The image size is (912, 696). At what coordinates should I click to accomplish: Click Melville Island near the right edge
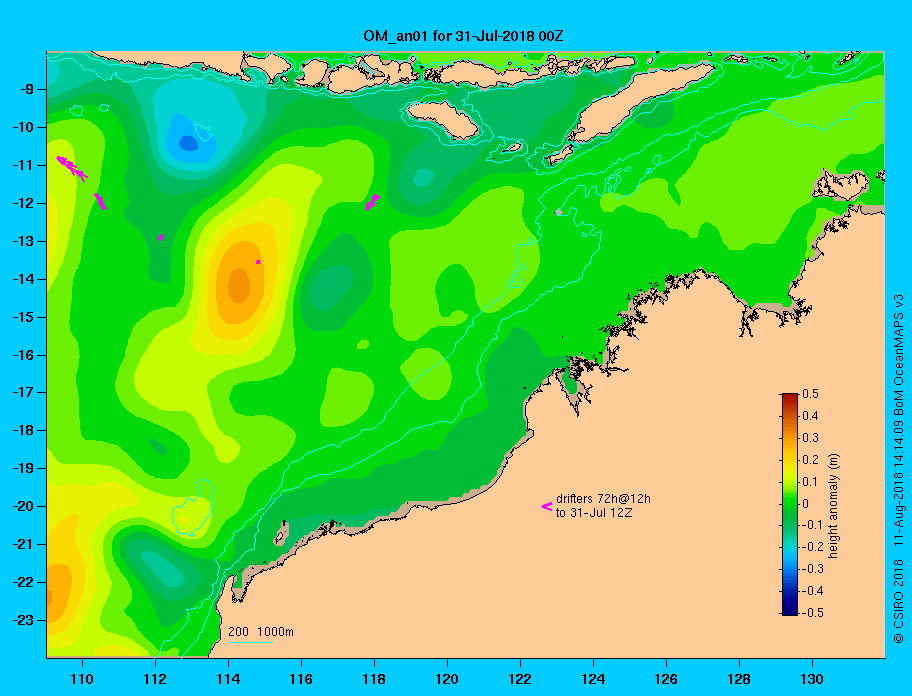(x=840, y=185)
